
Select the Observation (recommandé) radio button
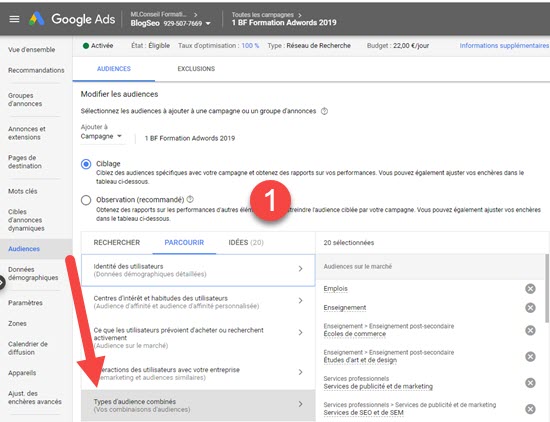[86, 200]
